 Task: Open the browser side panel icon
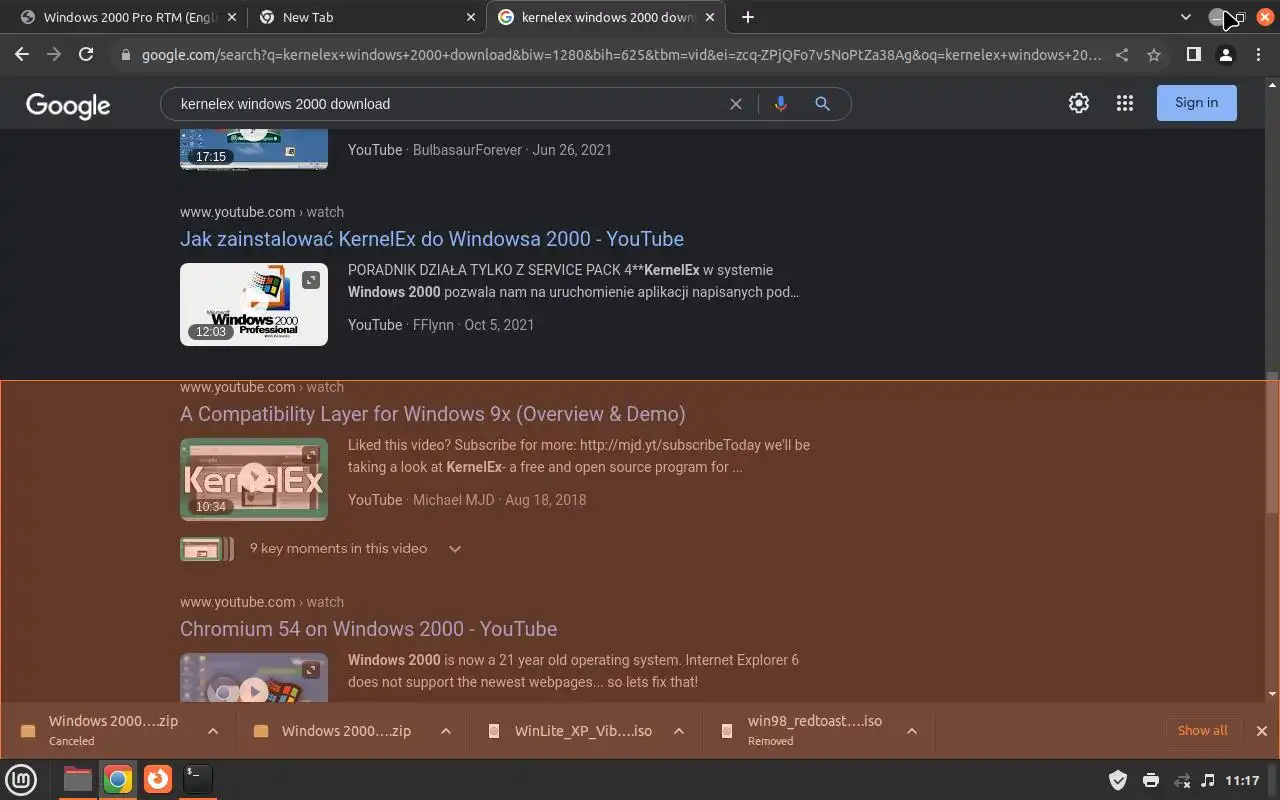pos(1193,55)
